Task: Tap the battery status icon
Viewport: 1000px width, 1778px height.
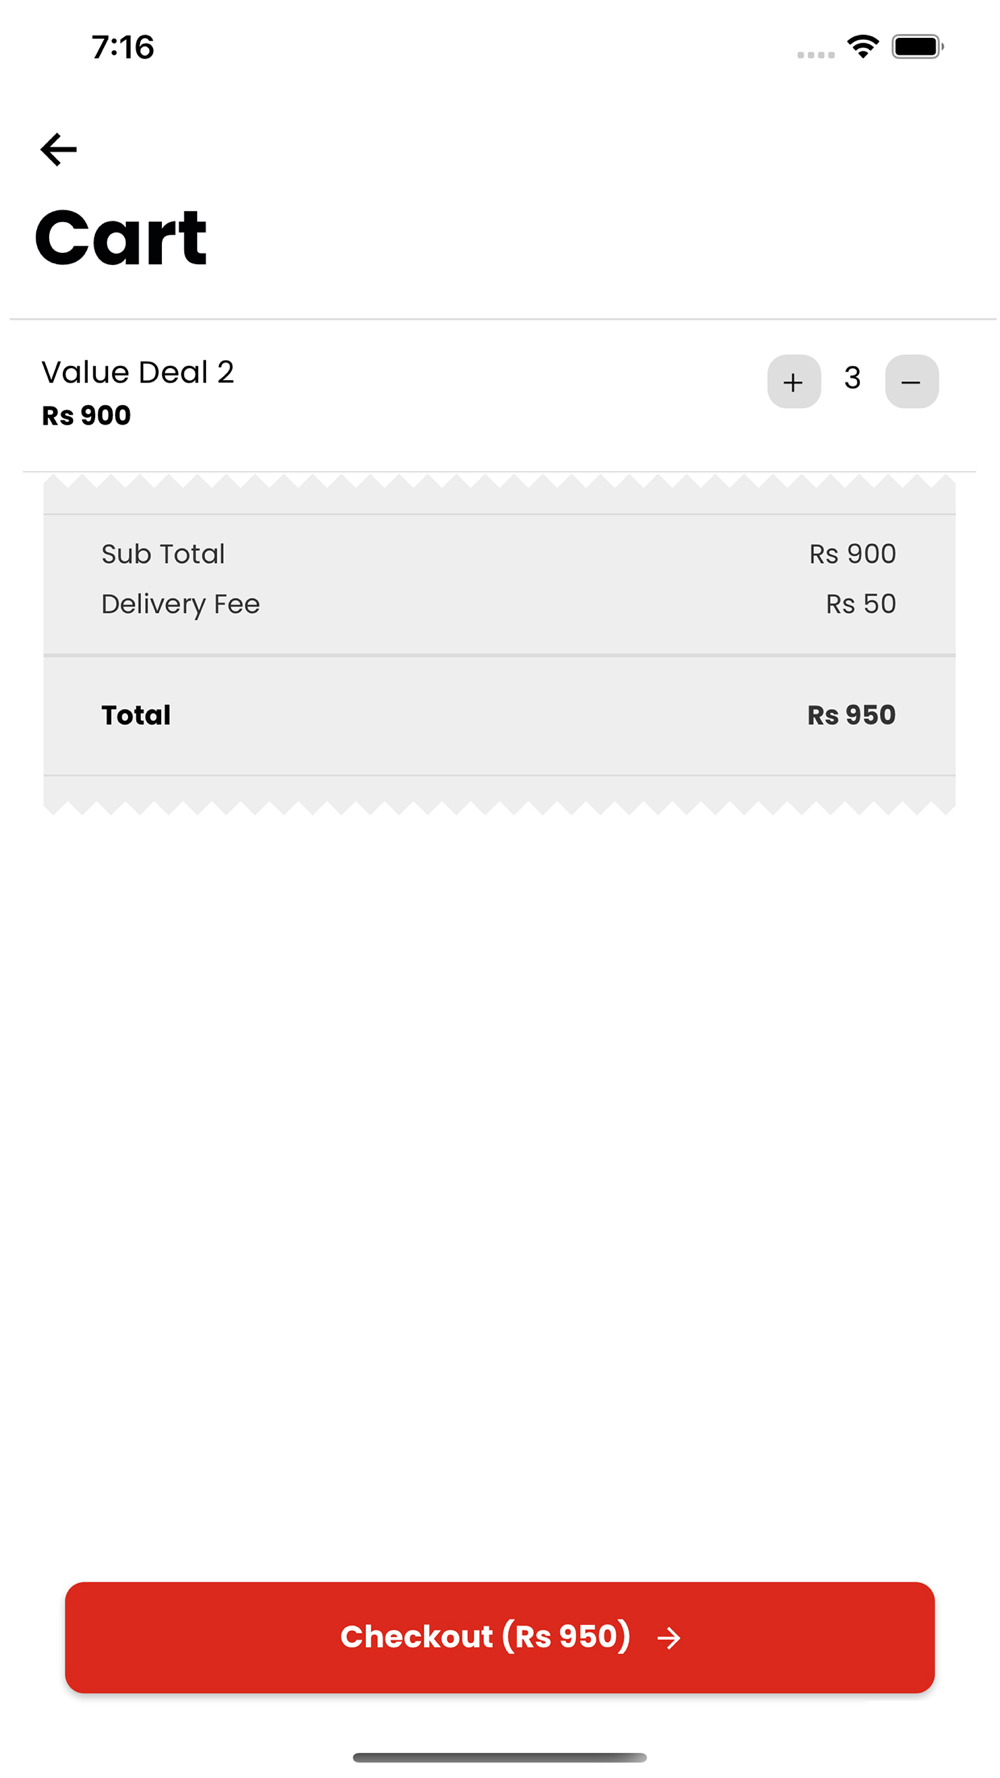Action: point(918,46)
